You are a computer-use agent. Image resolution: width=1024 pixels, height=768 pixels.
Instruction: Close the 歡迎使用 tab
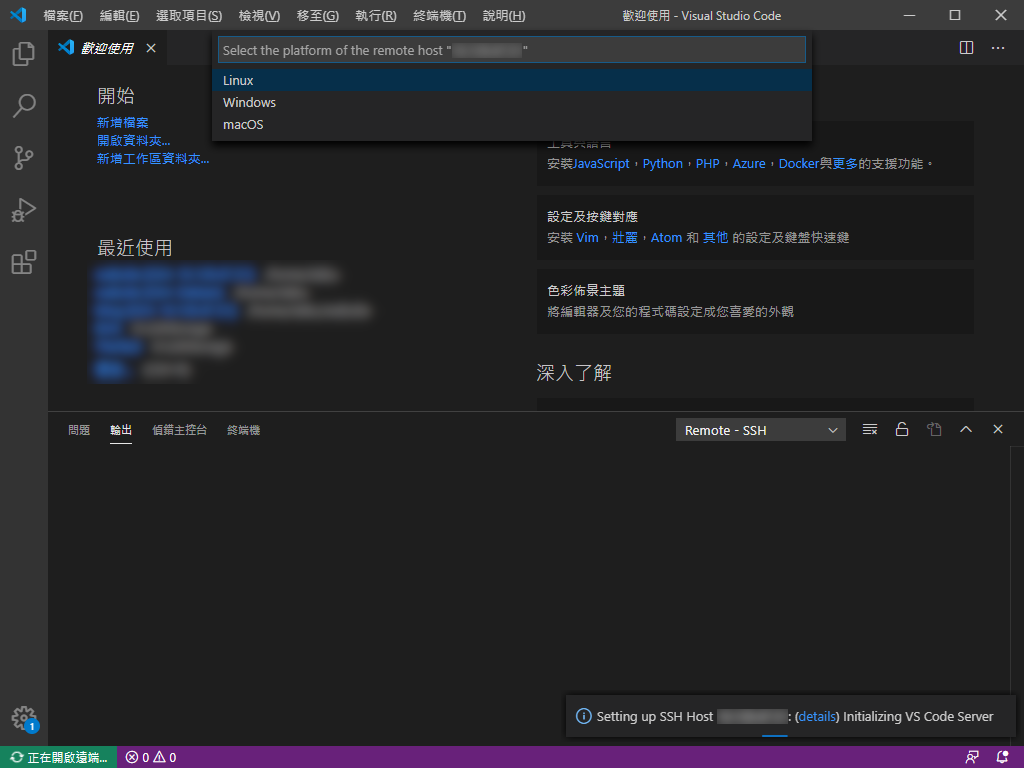pos(151,48)
